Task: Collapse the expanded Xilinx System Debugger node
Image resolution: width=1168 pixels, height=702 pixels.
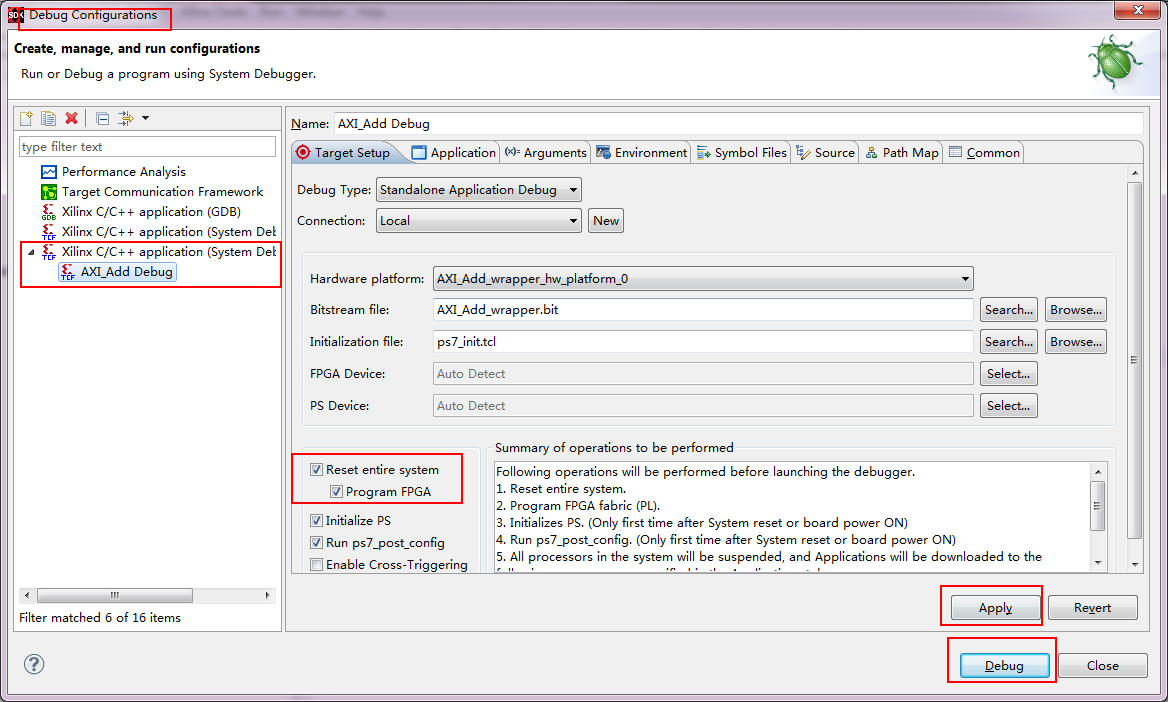Action: pyautogui.click(x=31, y=252)
